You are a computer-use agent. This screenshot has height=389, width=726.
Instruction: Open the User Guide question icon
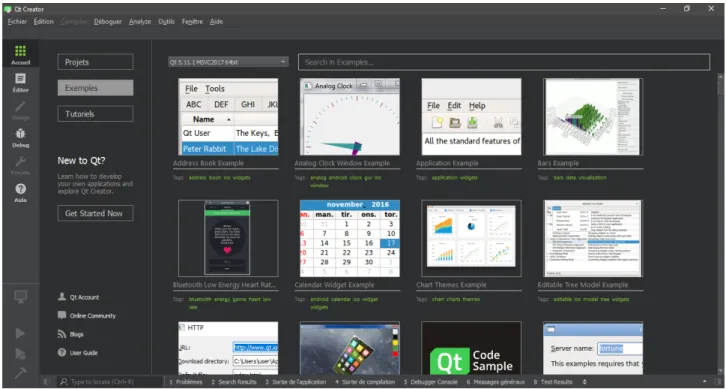(62, 352)
